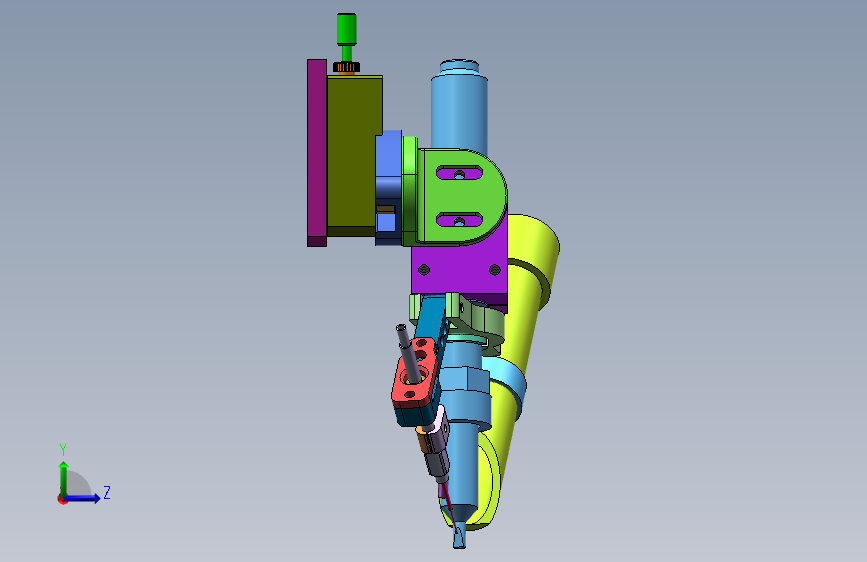Pick the bright green rounded bracket
The height and width of the screenshot is (562, 867).
click(460, 196)
